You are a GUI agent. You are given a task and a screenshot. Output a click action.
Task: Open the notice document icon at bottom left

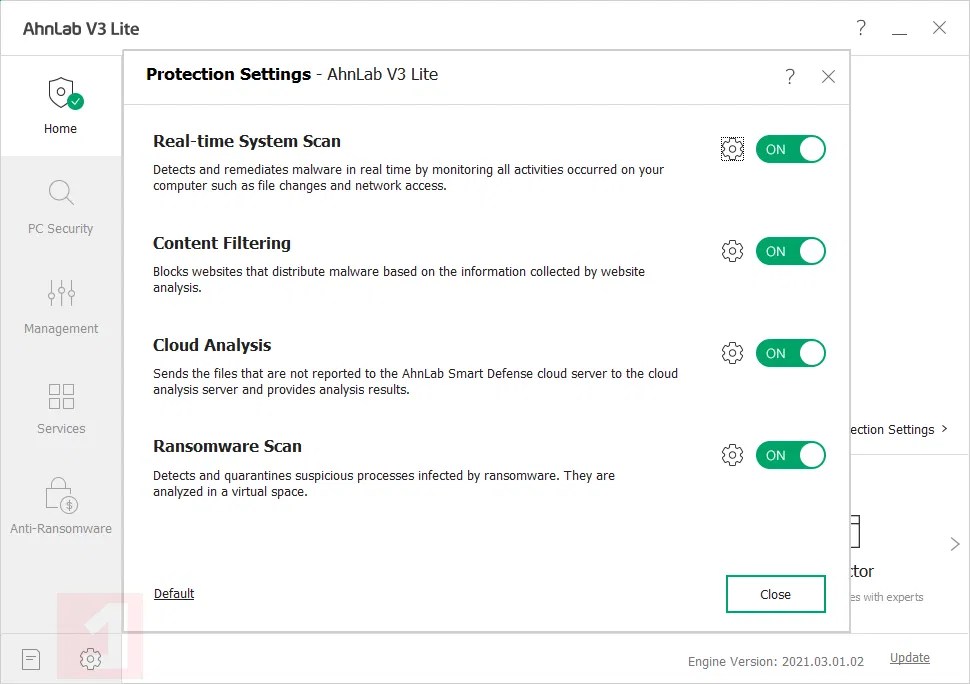pyautogui.click(x=30, y=659)
